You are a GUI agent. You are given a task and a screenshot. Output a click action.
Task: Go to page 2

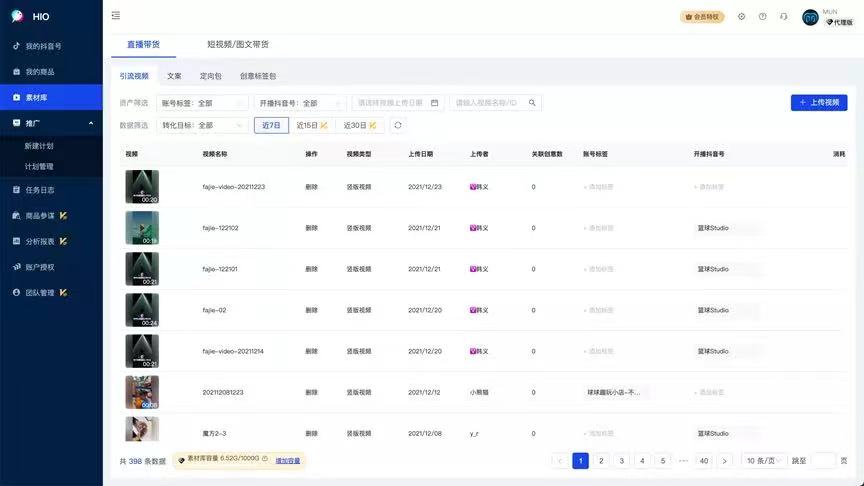pyautogui.click(x=601, y=461)
